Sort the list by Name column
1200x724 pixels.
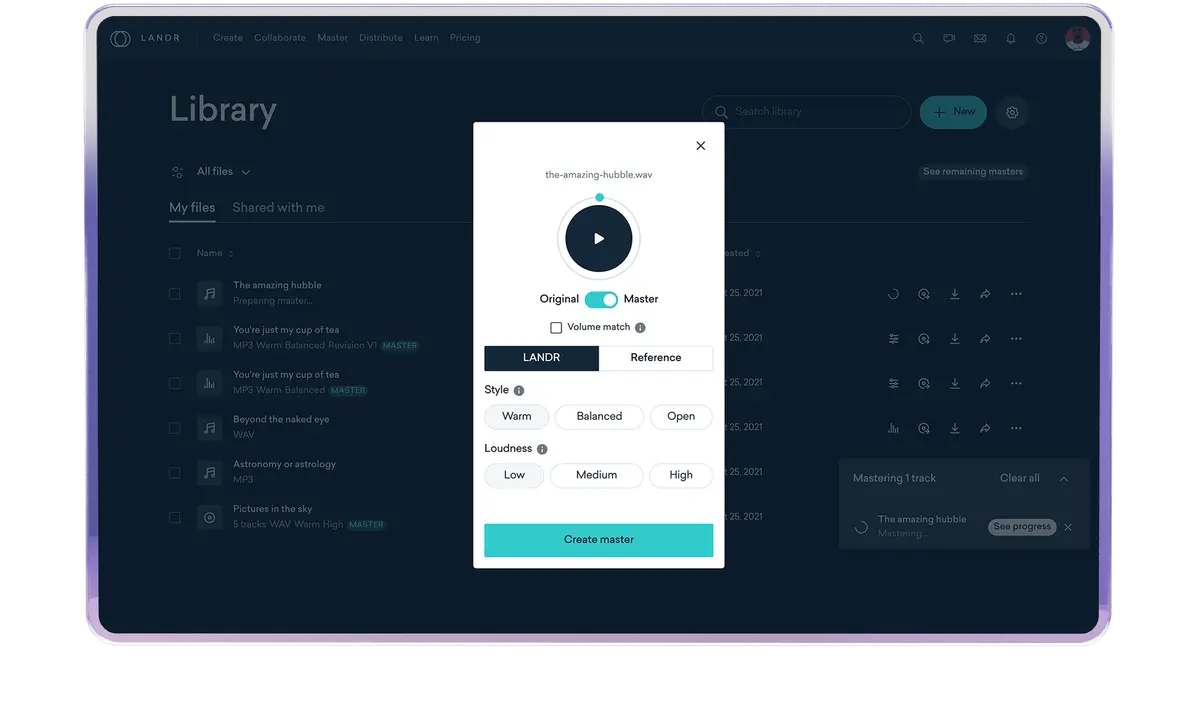pyautogui.click(x=215, y=254)
